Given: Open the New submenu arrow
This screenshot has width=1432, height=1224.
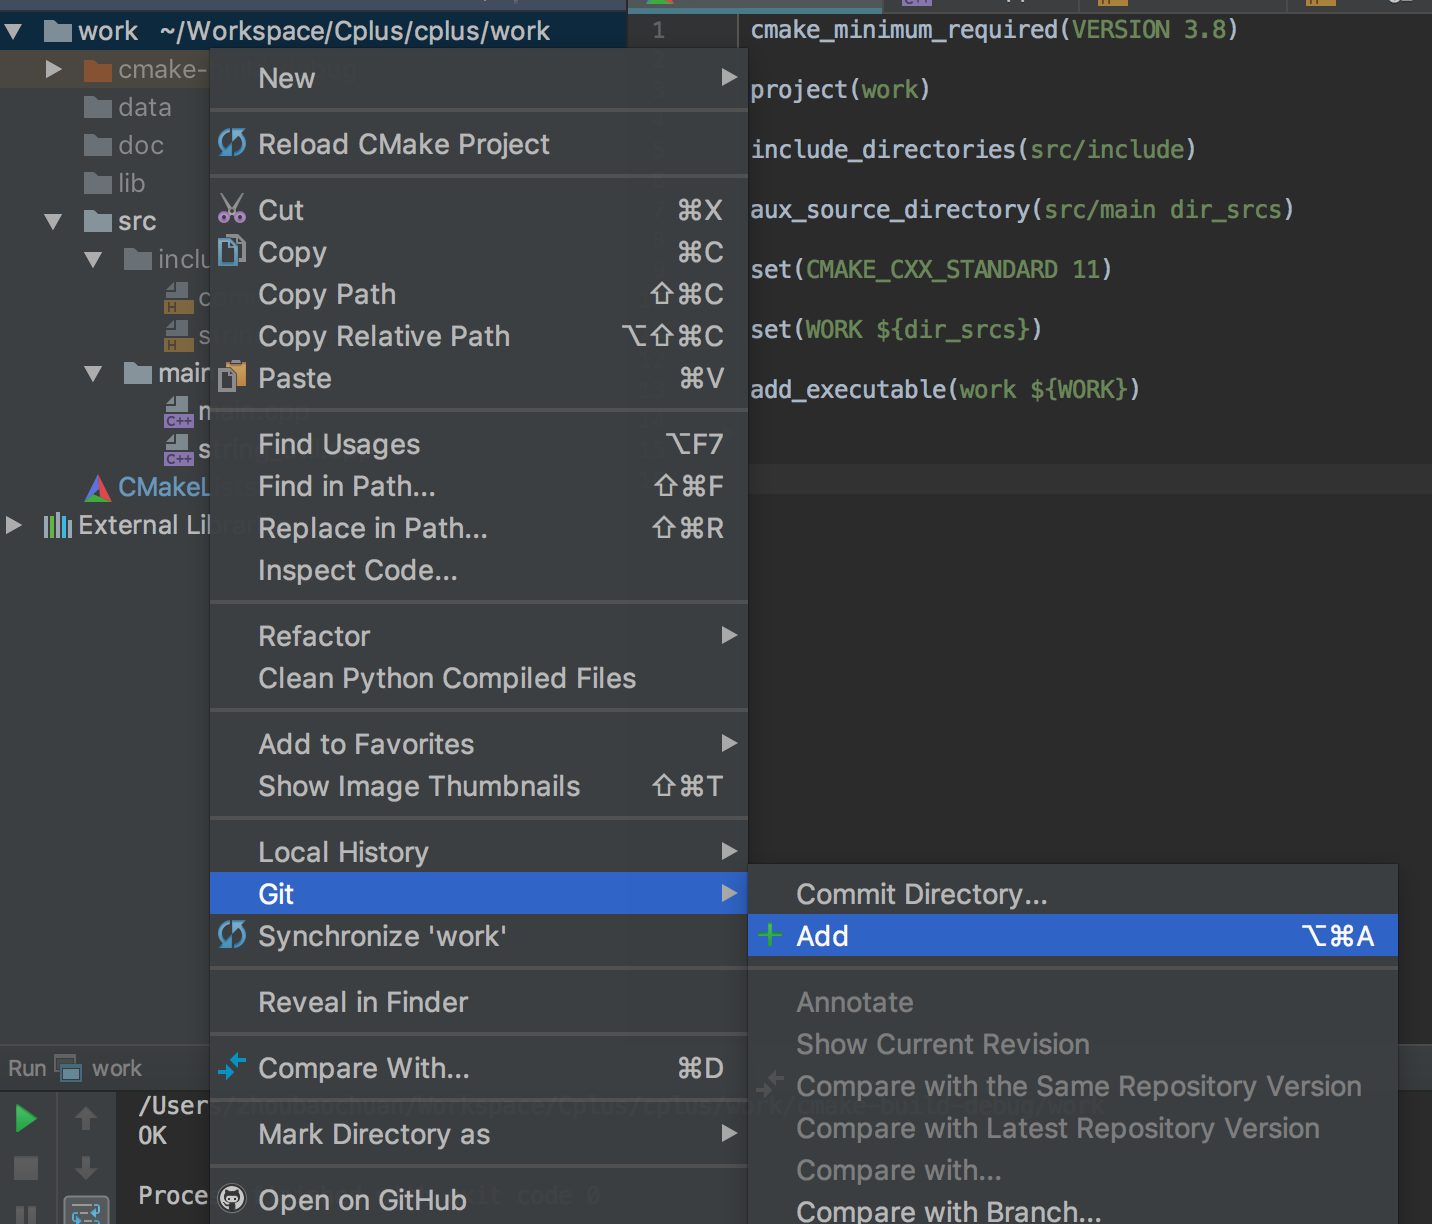Looking at the screenshot, I should tap(729, 77).
